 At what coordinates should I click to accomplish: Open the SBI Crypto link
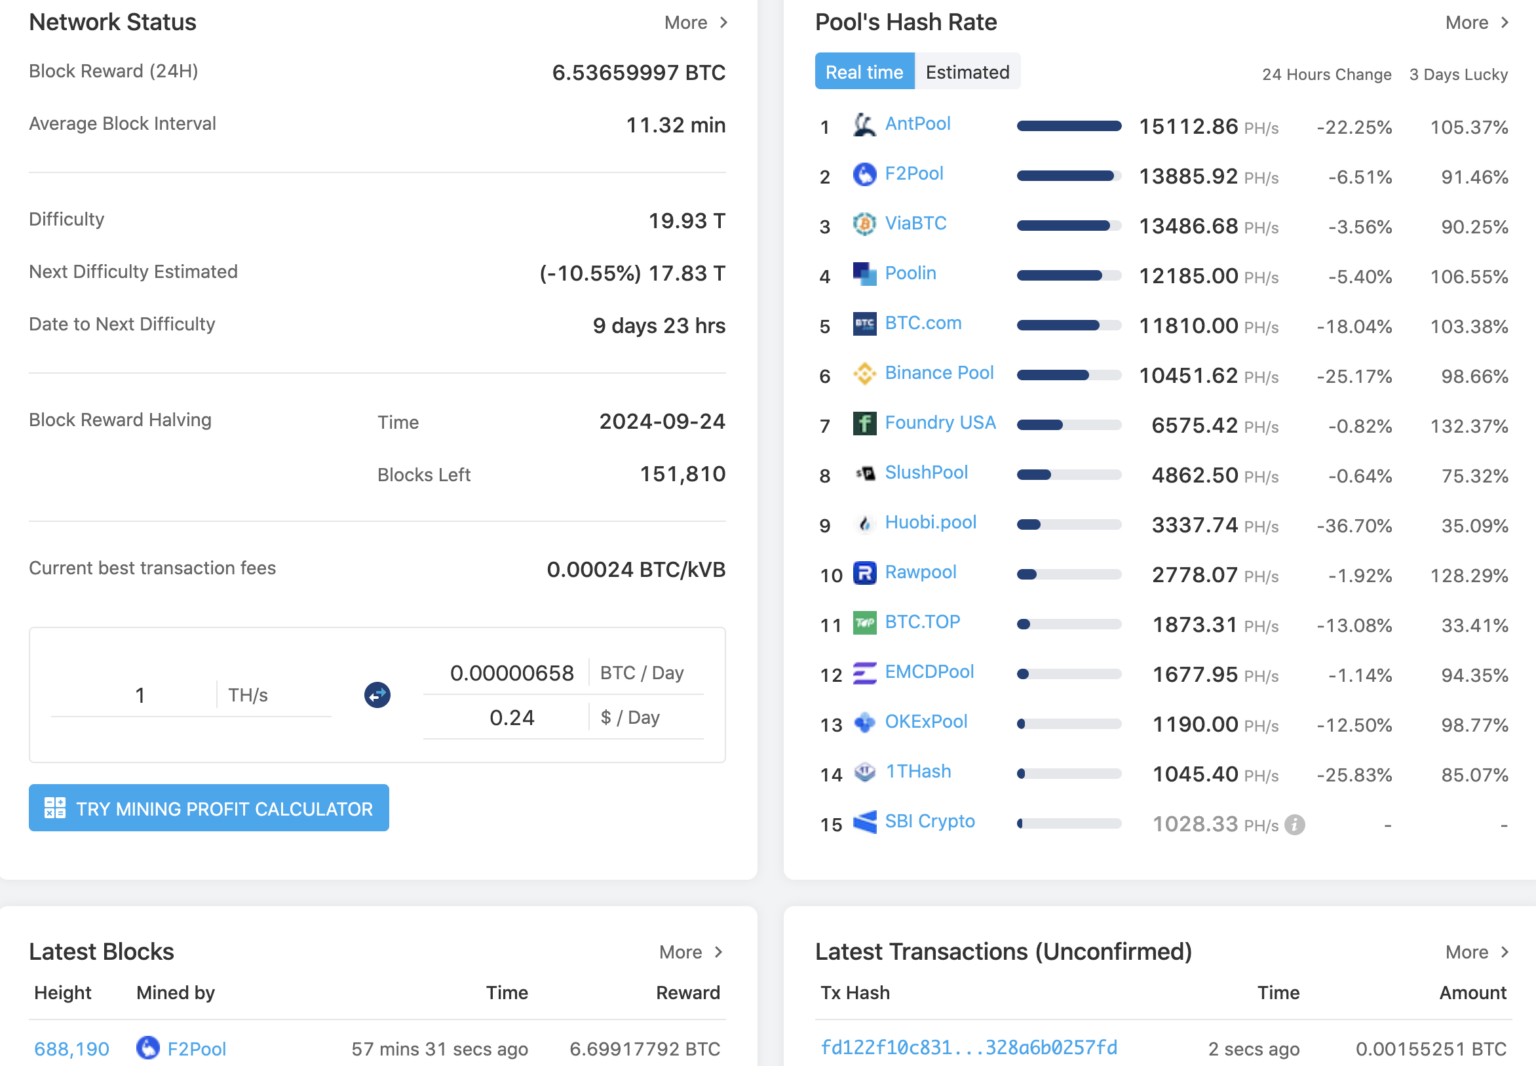coord(930,821)
